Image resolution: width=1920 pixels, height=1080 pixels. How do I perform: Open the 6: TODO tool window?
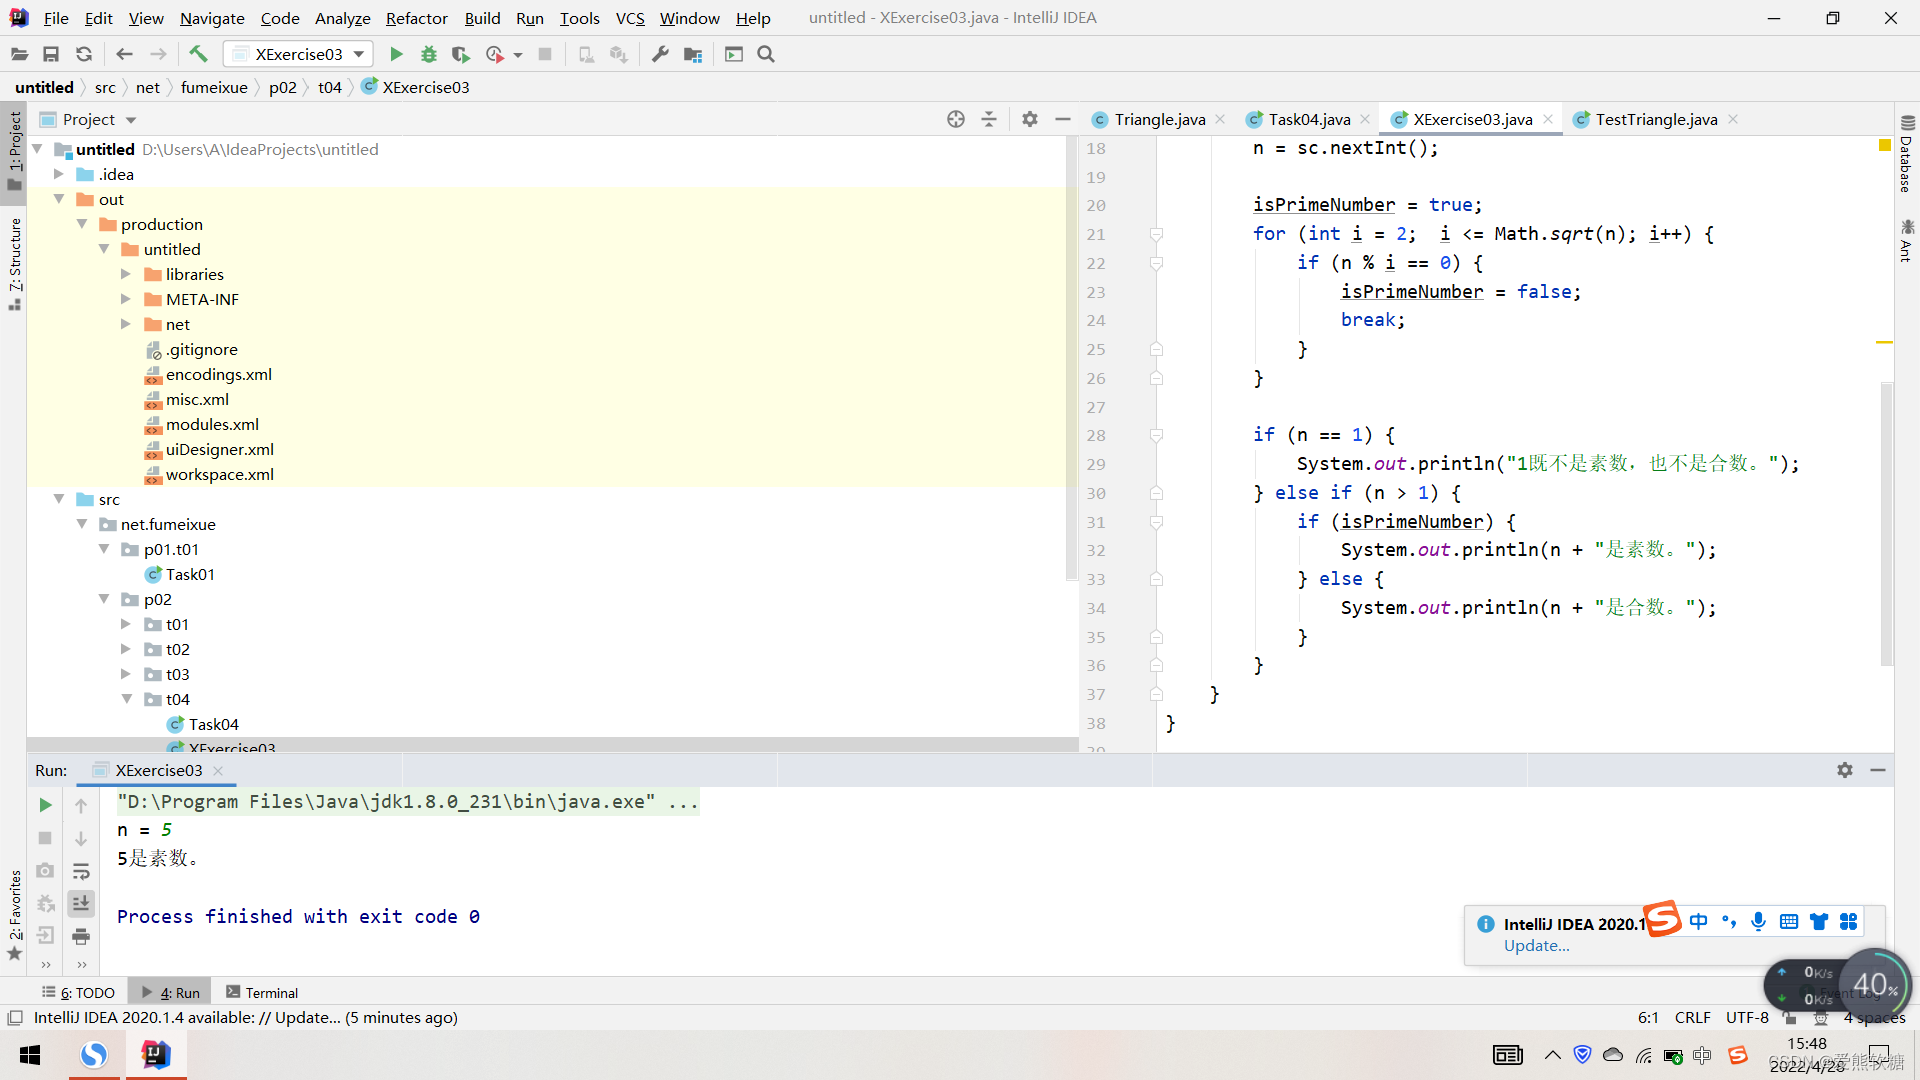[78, 992]
